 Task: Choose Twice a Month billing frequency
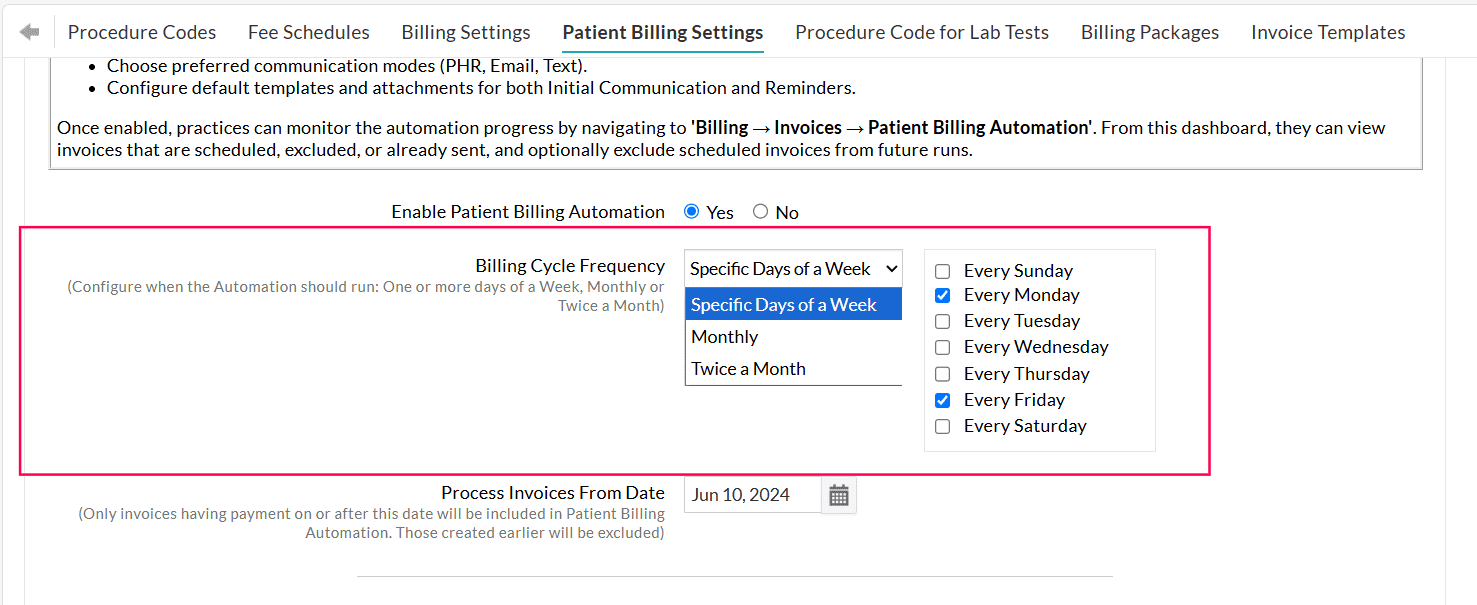click(748, 368)
